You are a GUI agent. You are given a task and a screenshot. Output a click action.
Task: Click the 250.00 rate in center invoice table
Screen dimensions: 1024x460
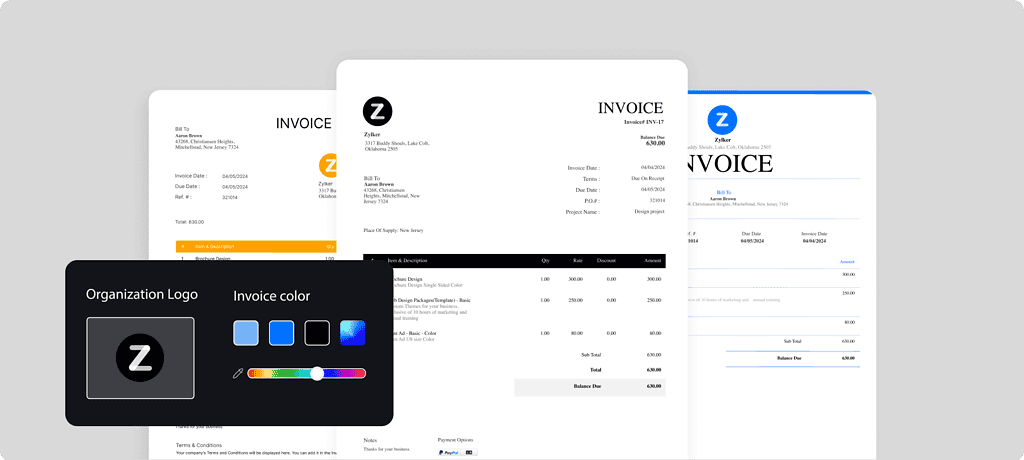click(574, 301)
